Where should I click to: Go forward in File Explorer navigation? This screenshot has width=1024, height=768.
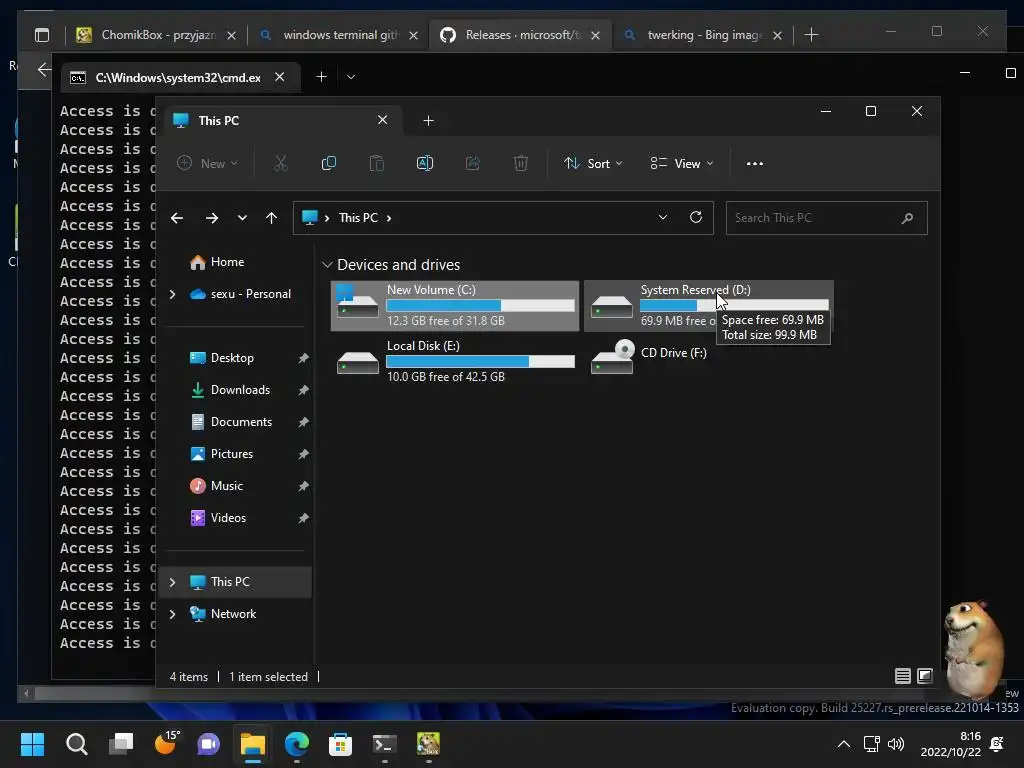tap(212, 218)
